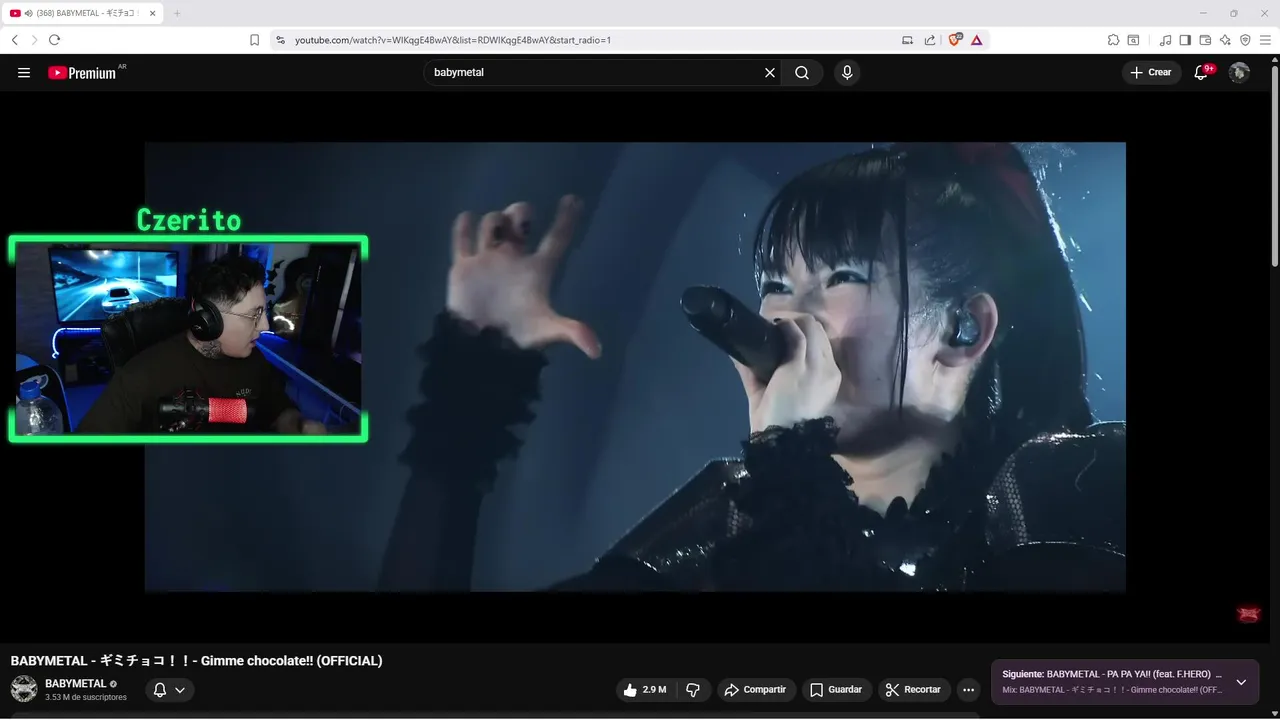Click the Guardar save button
Screen dimensions: 1280x720
tap(836, 690)
